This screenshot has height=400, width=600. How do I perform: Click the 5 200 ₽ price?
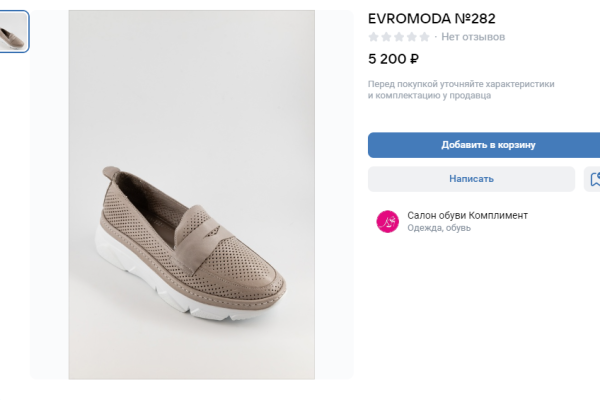pos(393,59)
